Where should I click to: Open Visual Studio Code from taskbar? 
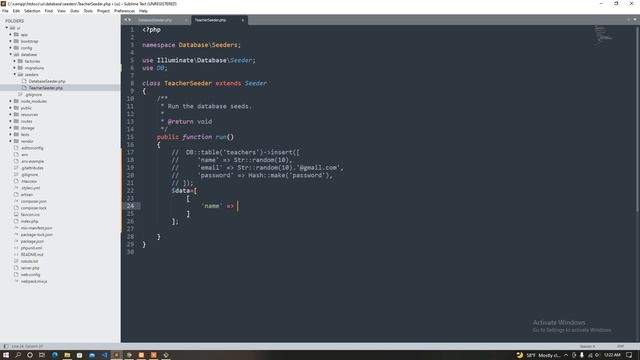click(x=104, y=355)
